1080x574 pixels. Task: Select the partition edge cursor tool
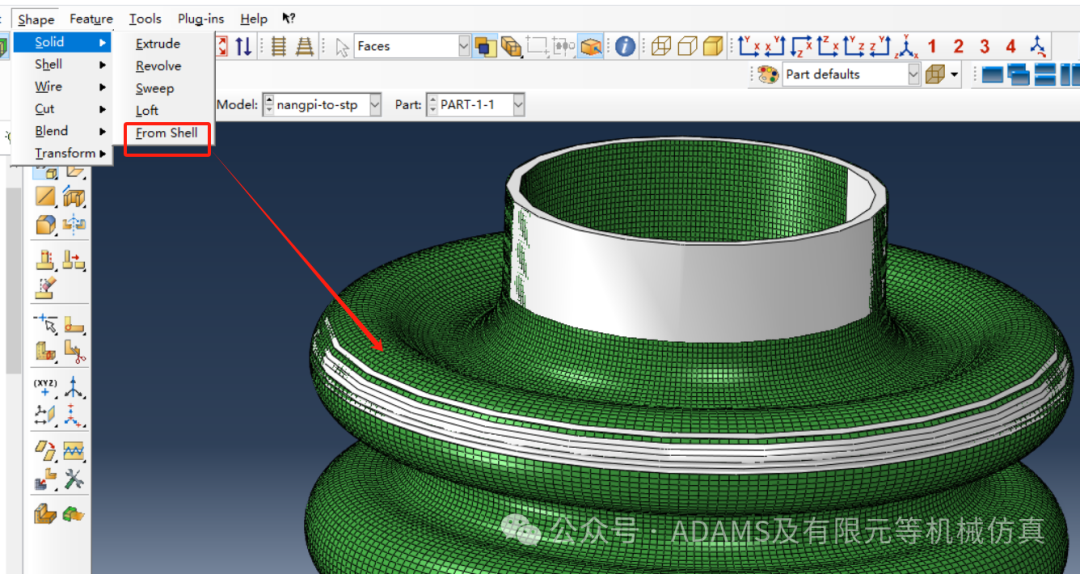(45, 324)
